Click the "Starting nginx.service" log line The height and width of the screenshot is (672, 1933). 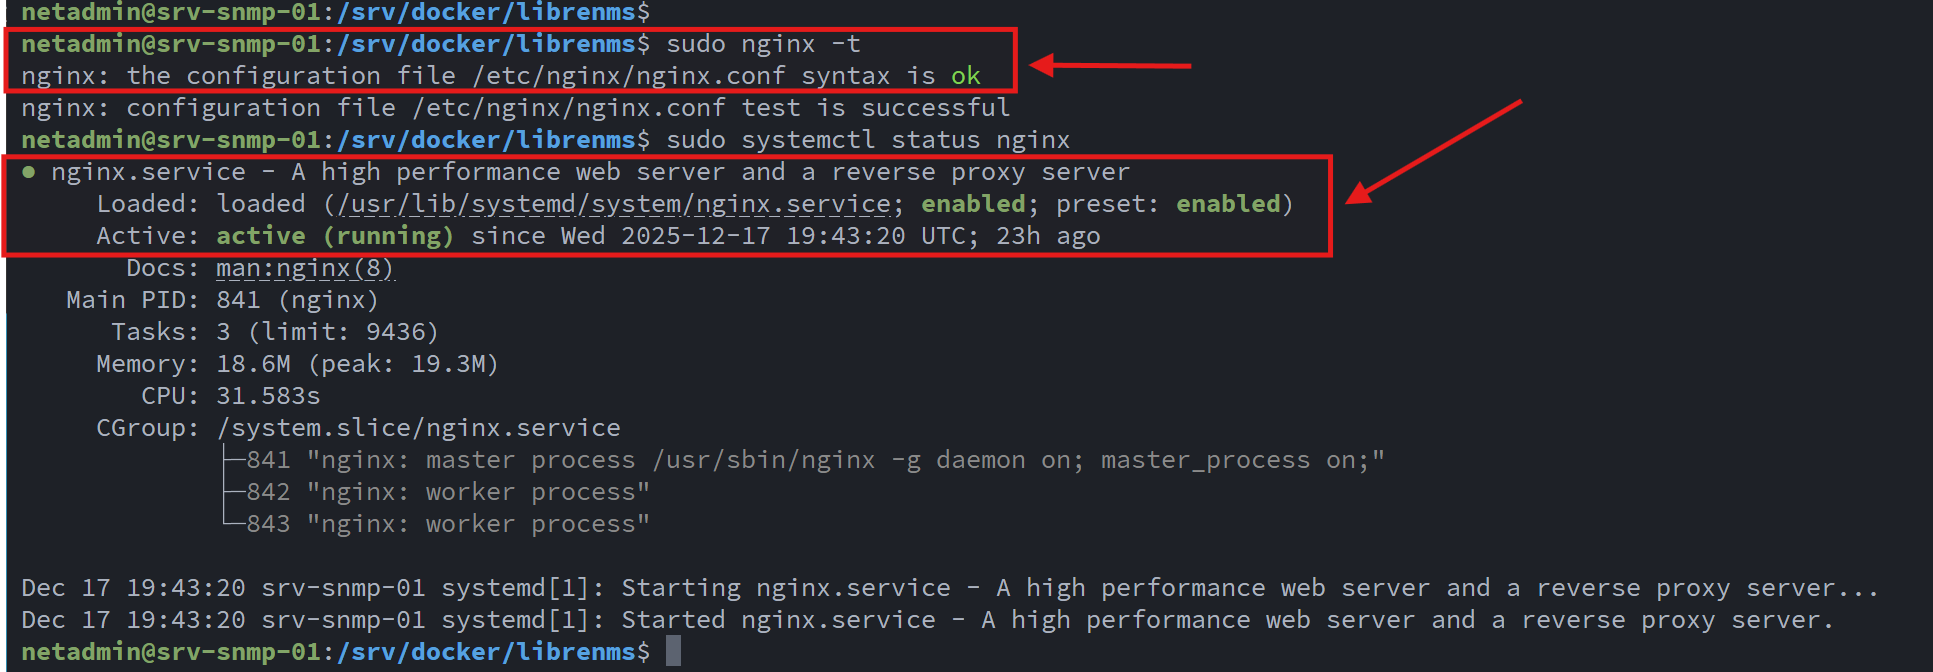(950, 588)
